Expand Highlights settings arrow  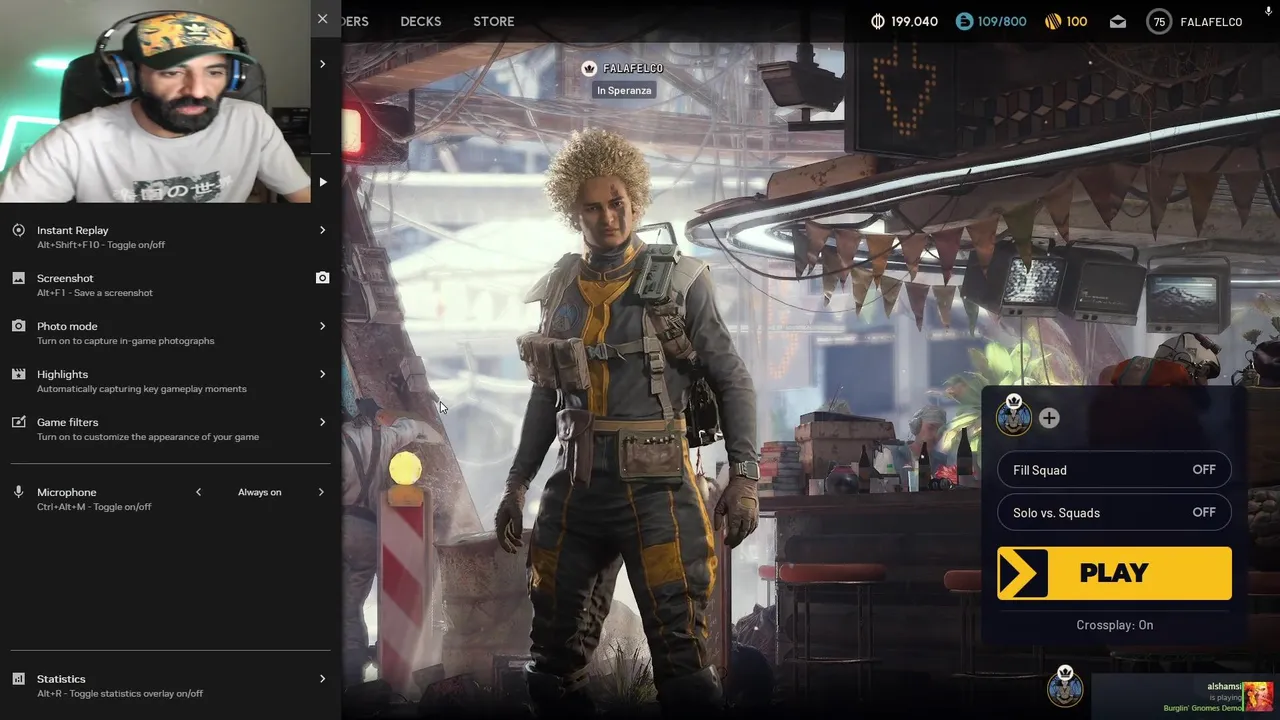point(322,374)
